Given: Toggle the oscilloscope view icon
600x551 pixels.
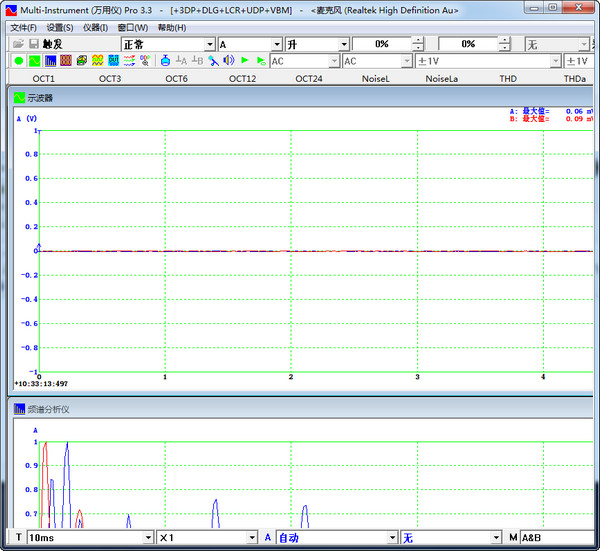Looking at the screenshot, I should coord(34,61).
